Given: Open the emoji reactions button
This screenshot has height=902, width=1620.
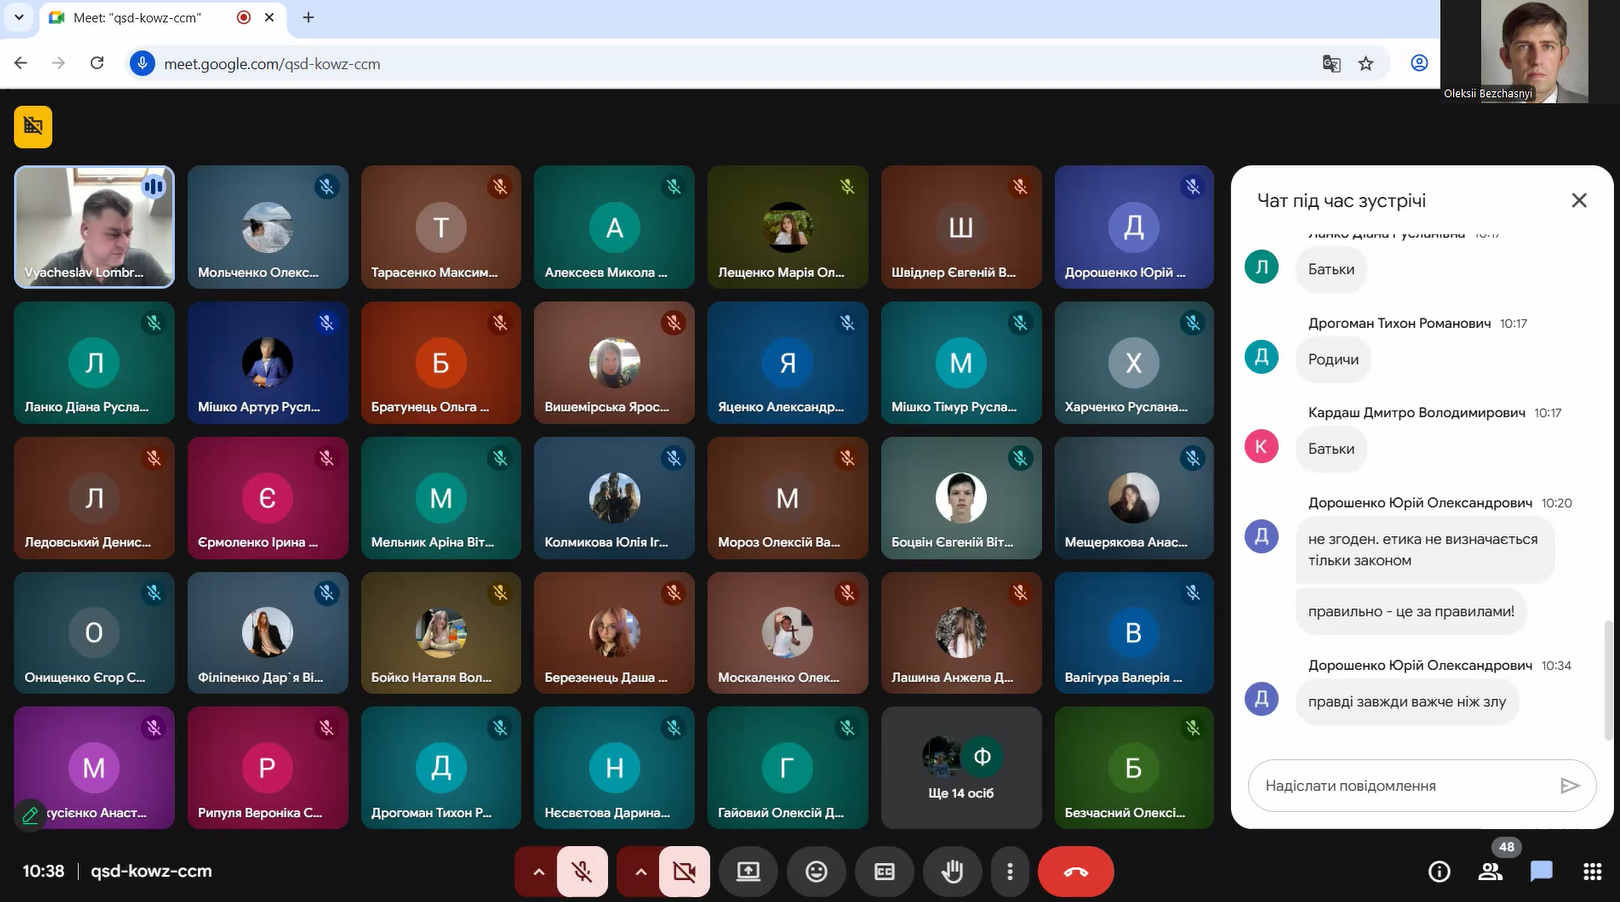Looking at the screenshot, I should click(x=816, y=872).
